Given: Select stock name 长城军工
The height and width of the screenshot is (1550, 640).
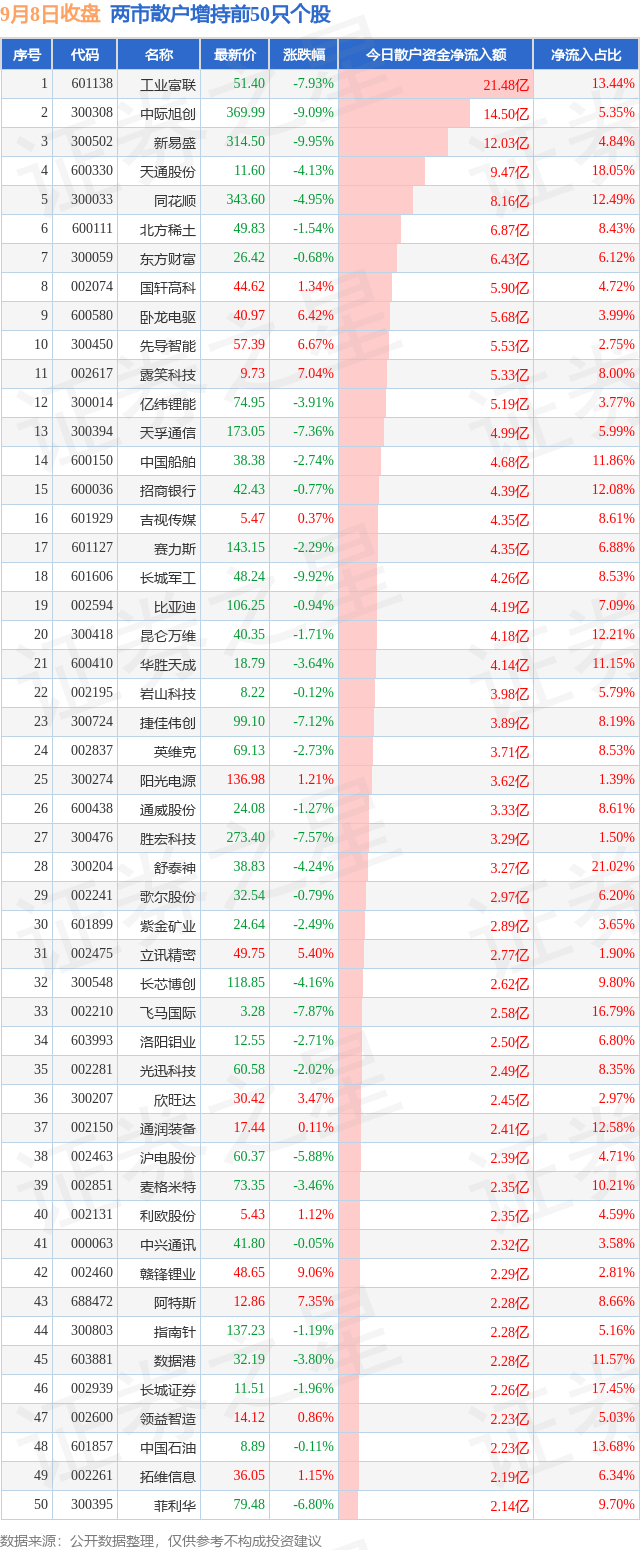Looking at the screenshot, I should (x=168, y=577).
